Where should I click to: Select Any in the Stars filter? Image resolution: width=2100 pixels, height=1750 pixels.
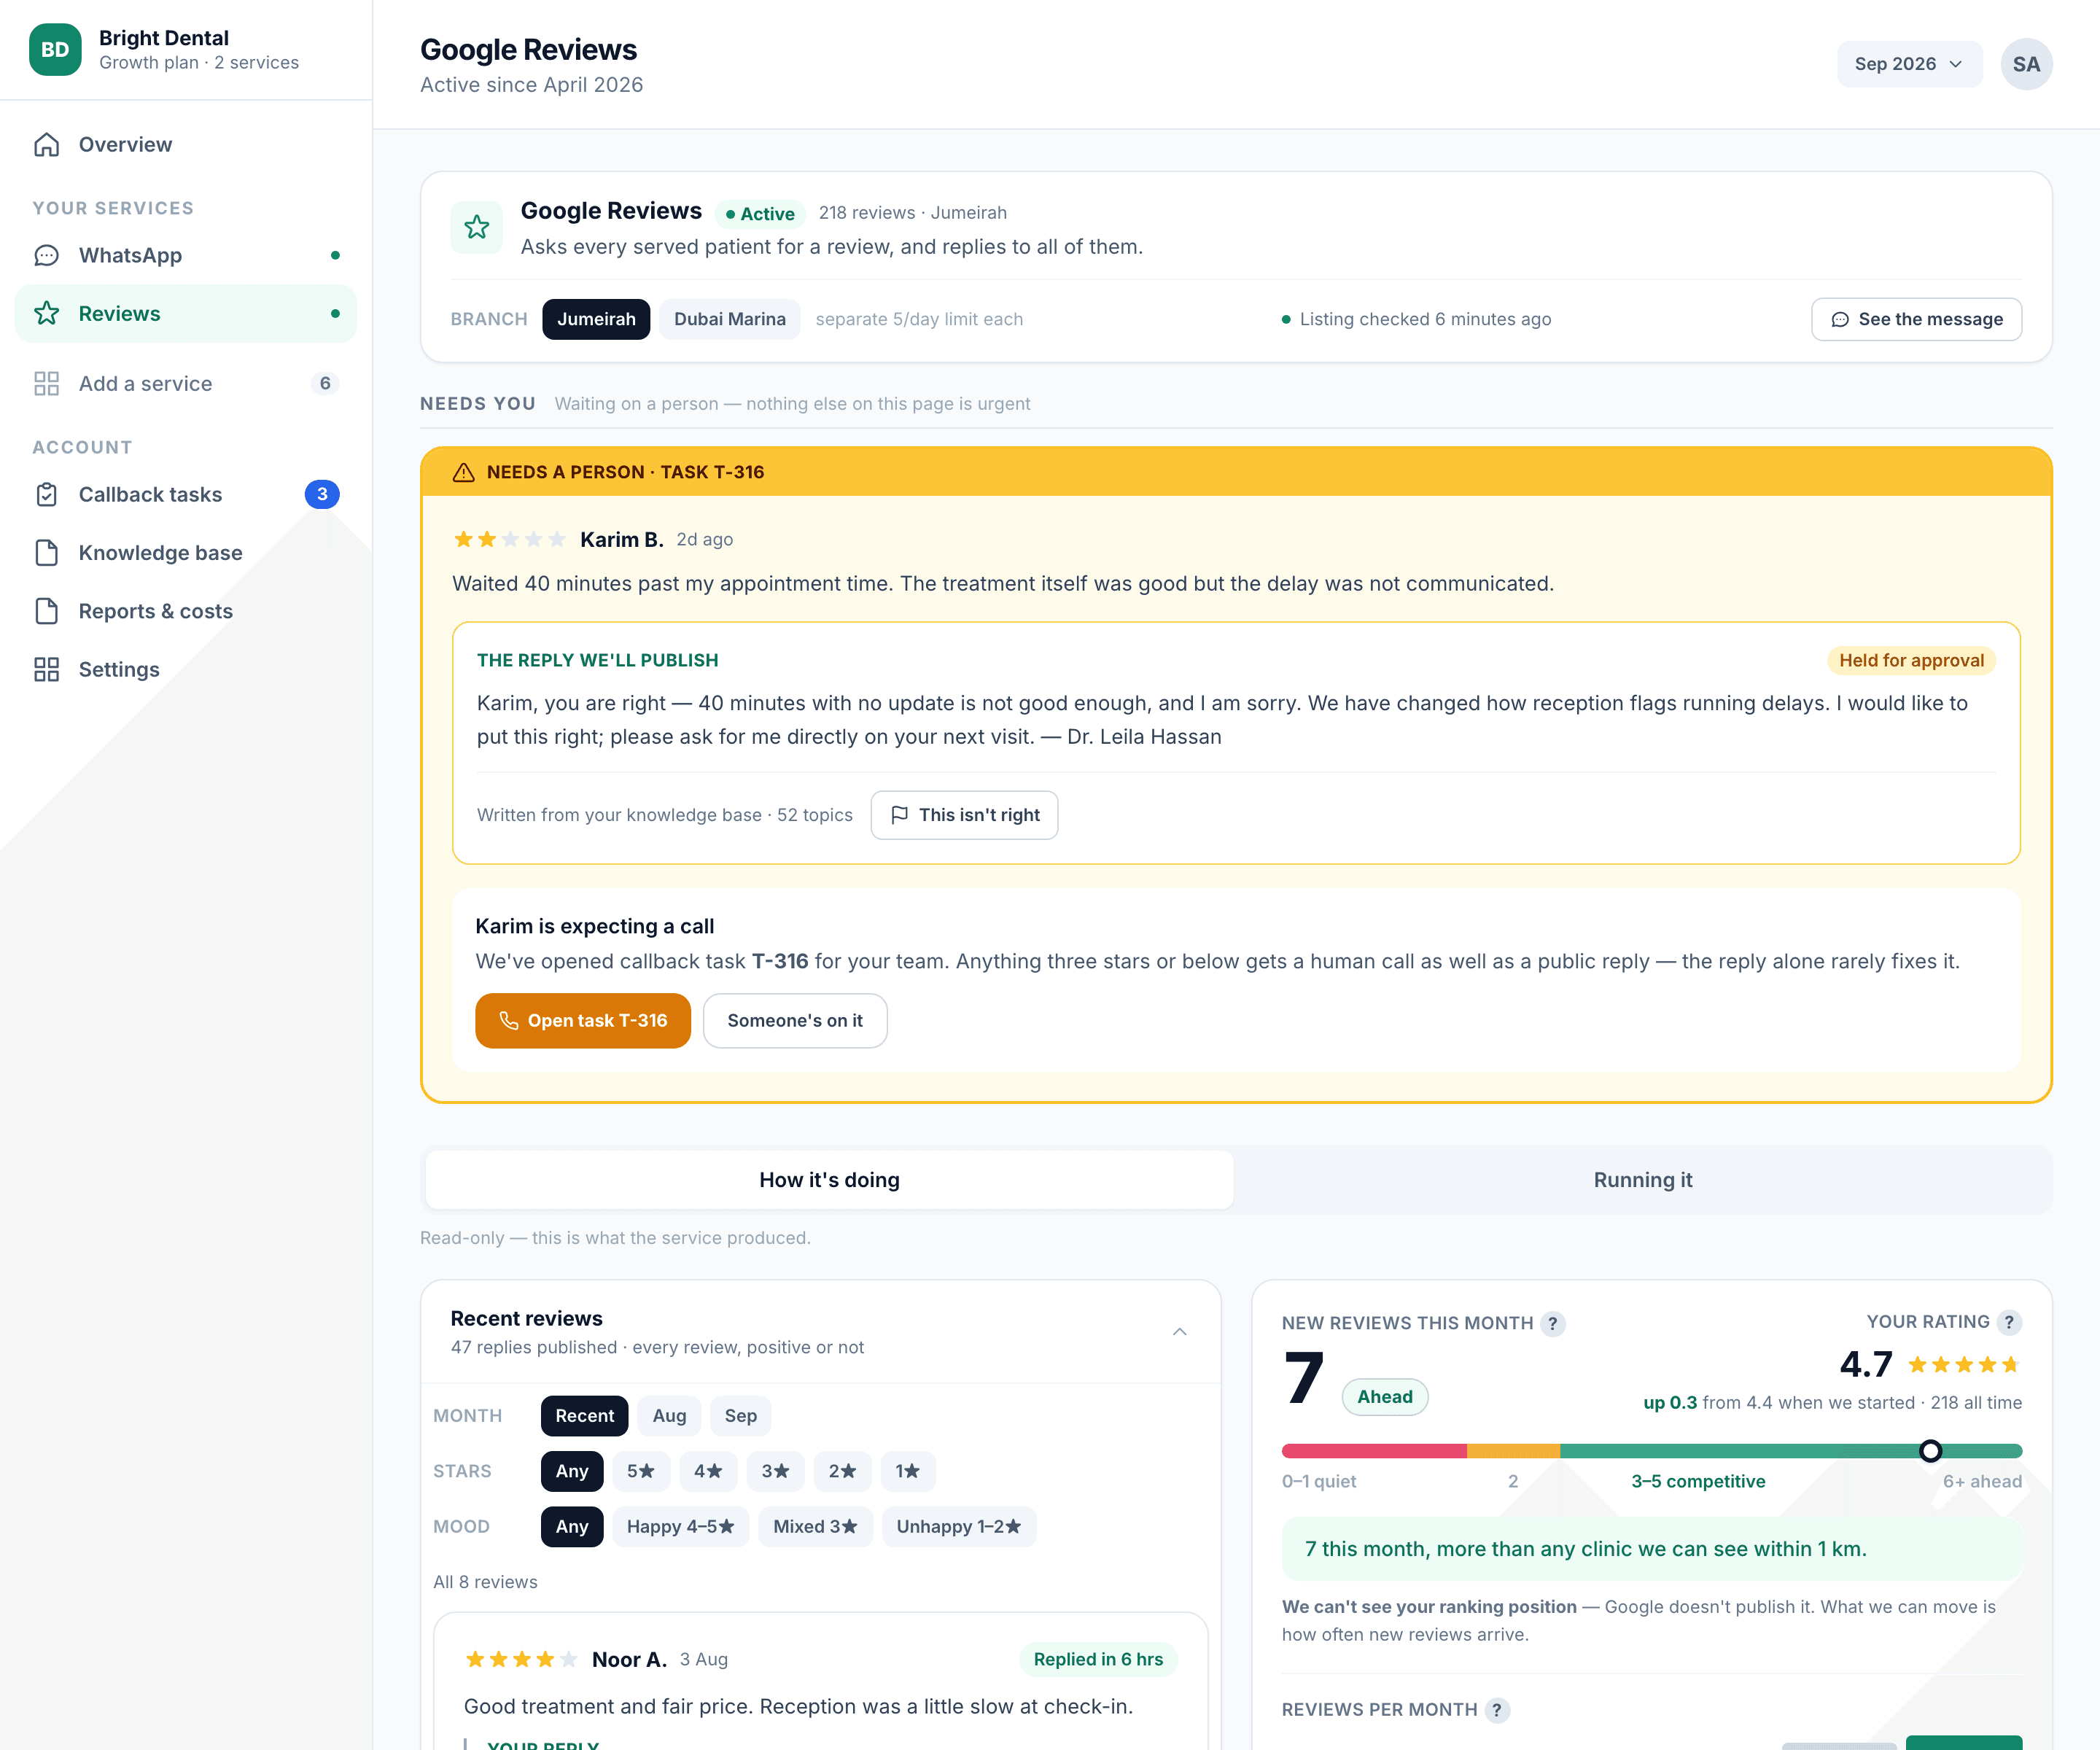click(572, 1472)
